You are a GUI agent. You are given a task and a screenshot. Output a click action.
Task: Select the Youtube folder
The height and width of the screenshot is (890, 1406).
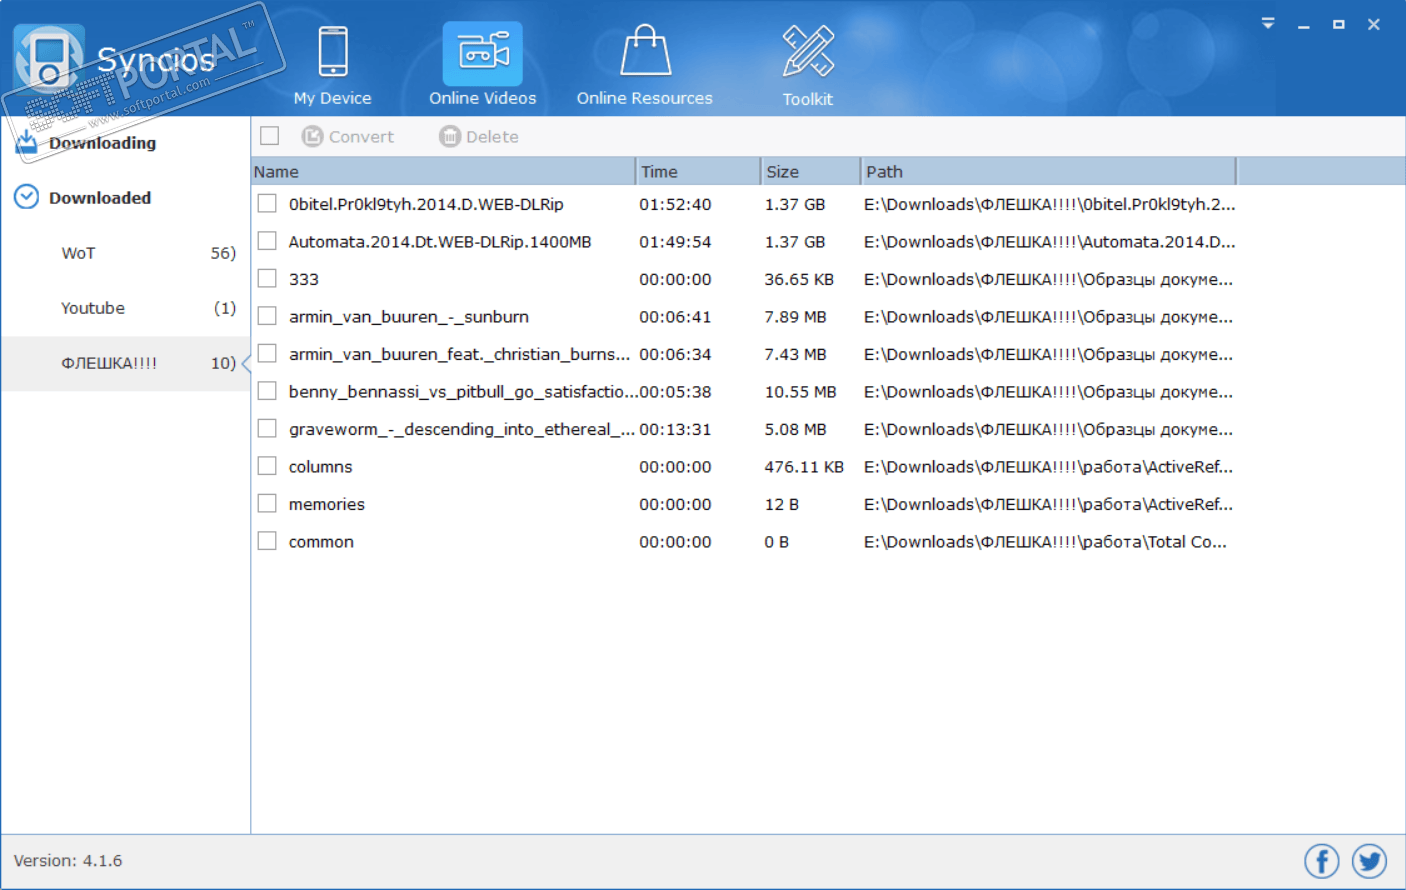coord(126,308)
